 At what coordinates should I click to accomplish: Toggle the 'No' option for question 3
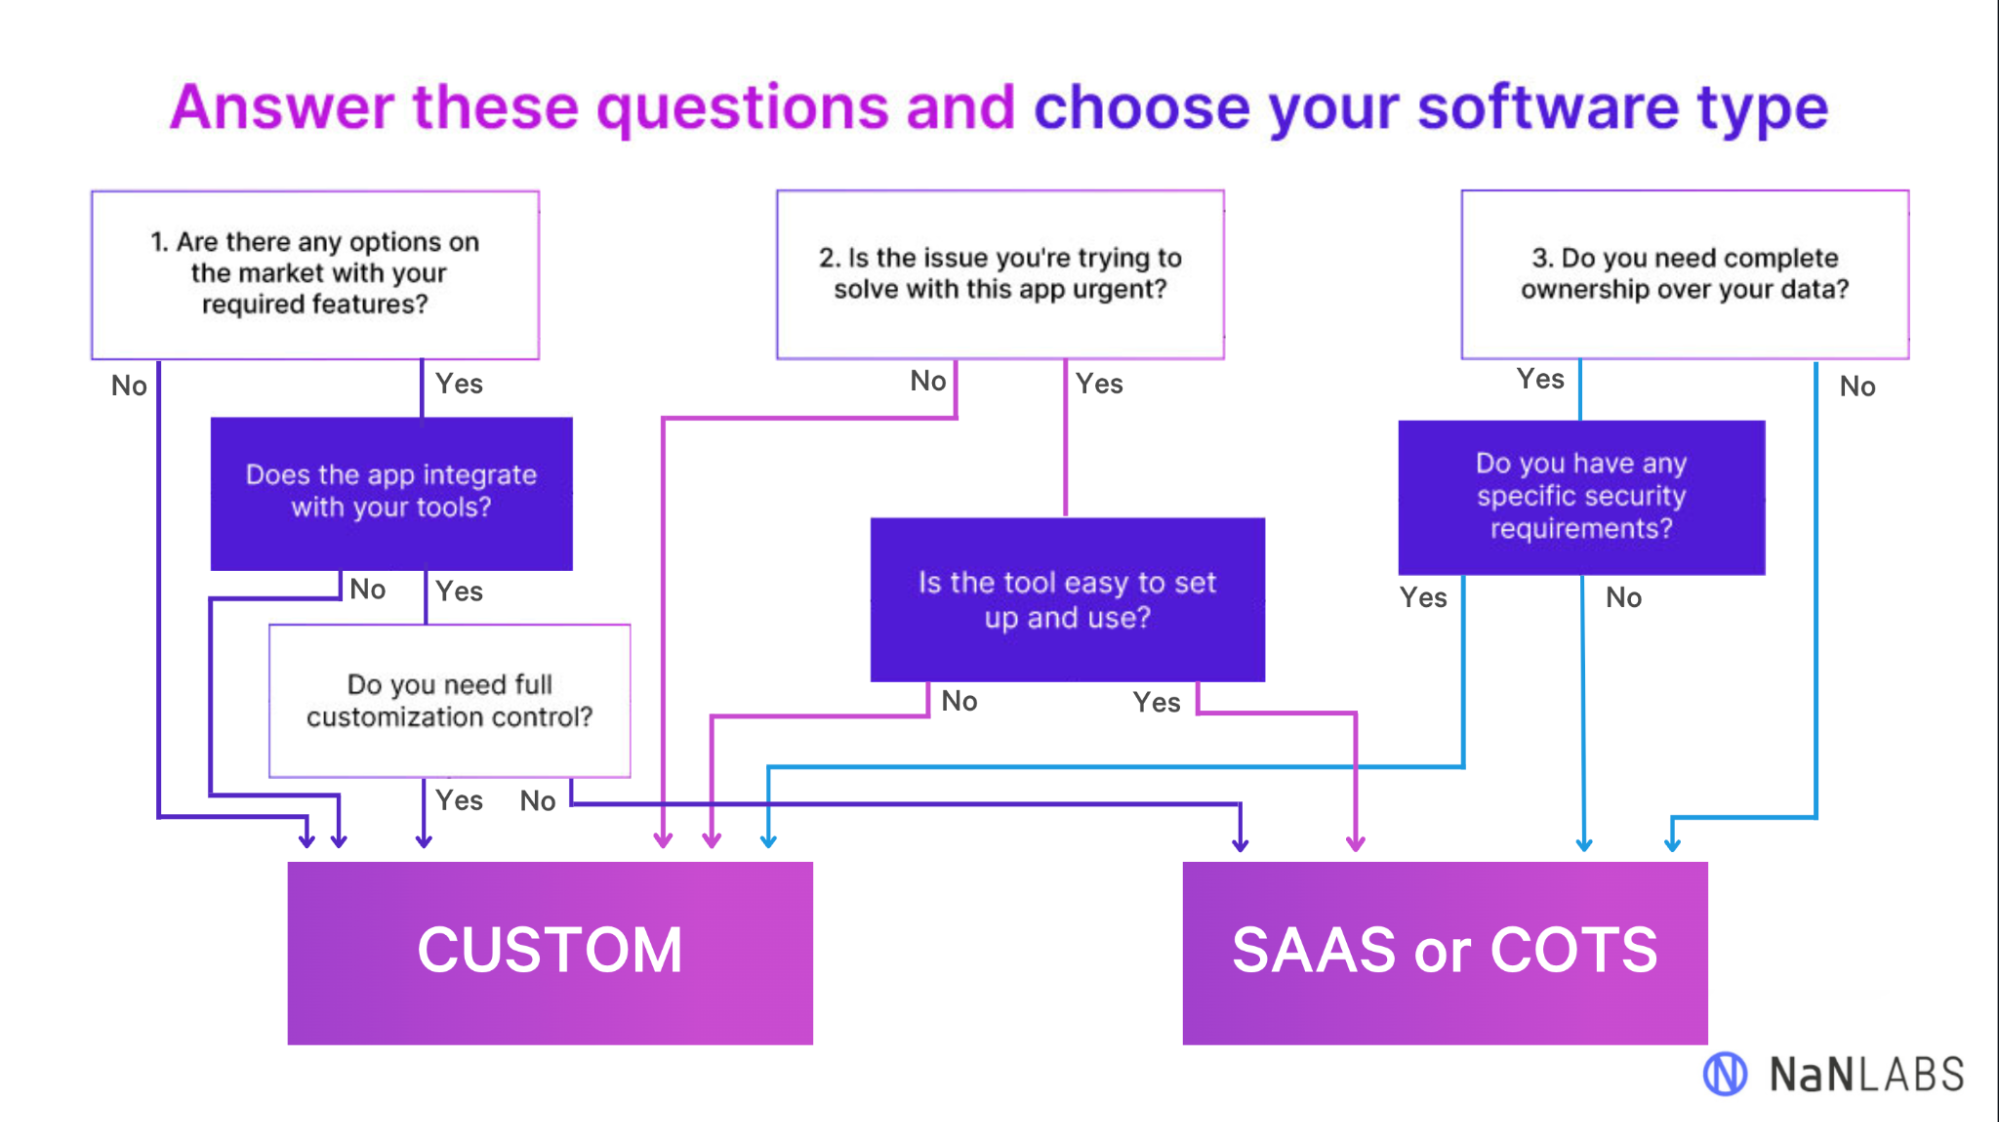coord(1855,385)
